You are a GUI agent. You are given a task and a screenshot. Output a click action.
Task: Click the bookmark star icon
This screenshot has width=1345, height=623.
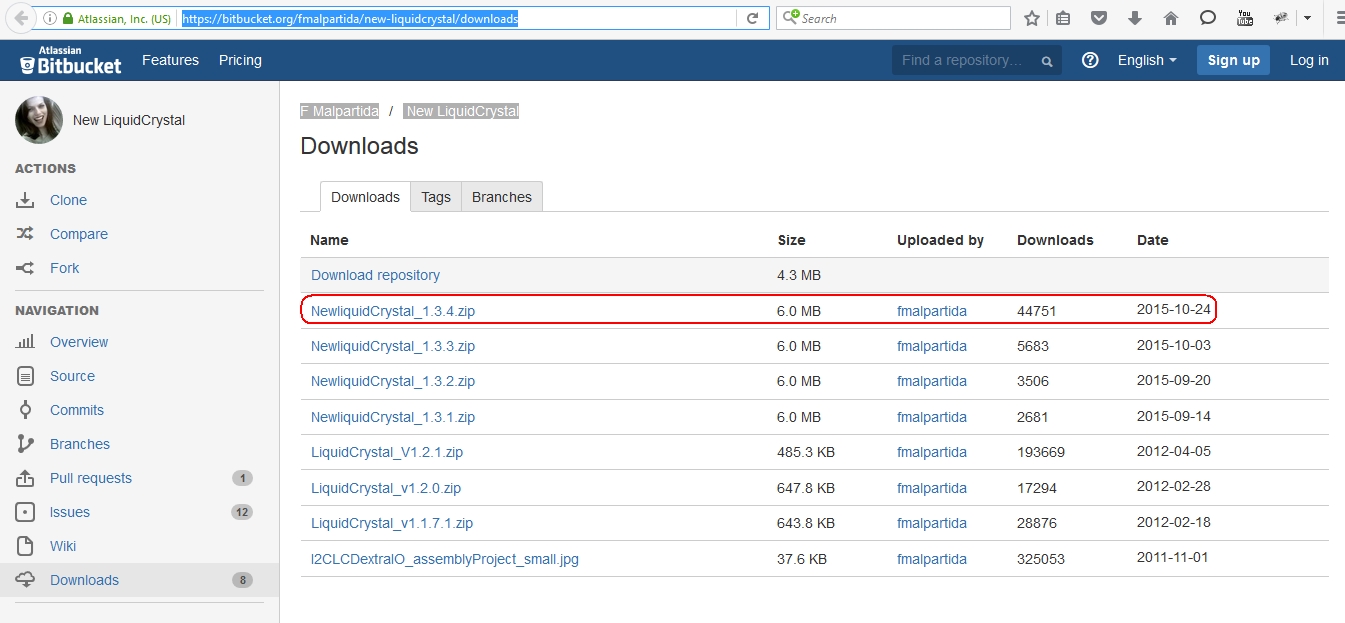1032,18
